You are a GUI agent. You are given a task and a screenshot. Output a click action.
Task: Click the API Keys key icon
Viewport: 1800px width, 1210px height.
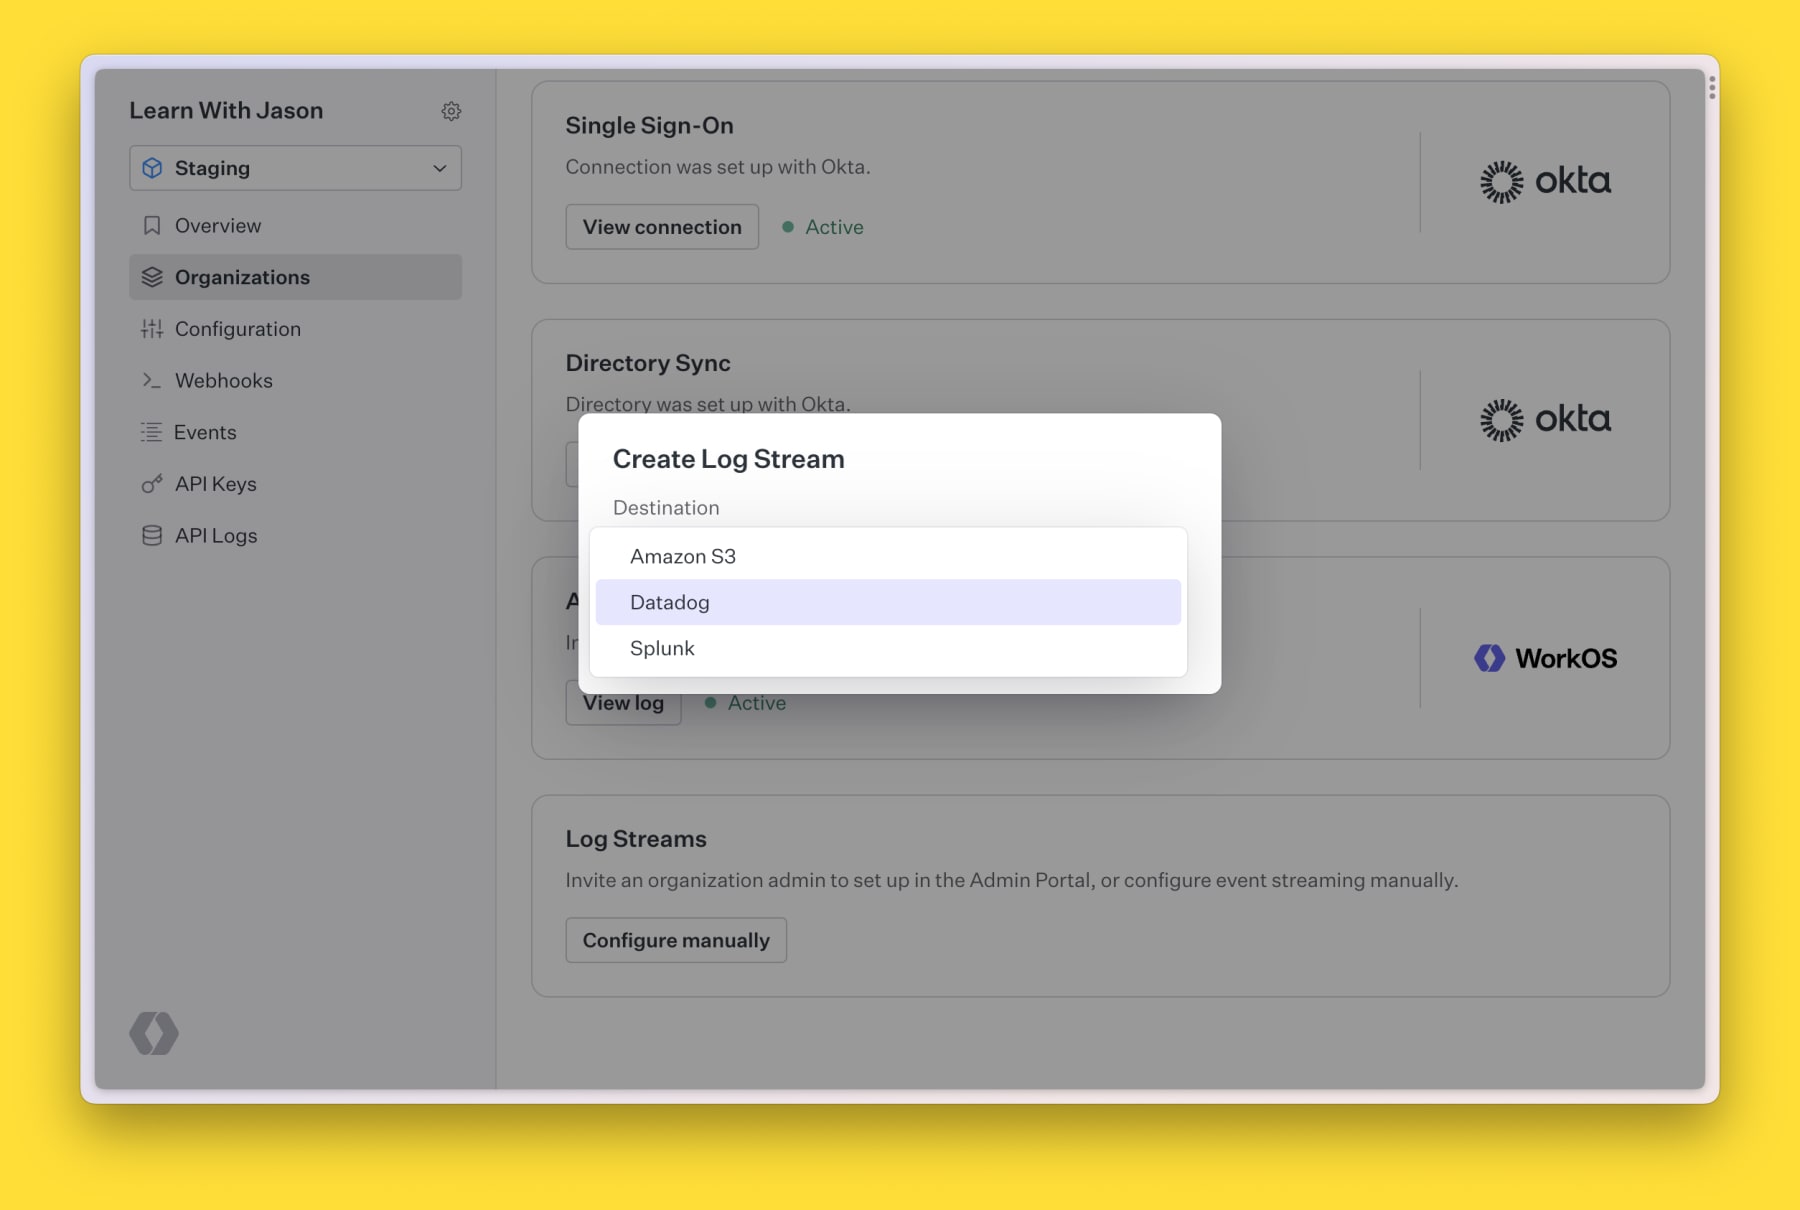pyautogui.click(x=152, y=484)
